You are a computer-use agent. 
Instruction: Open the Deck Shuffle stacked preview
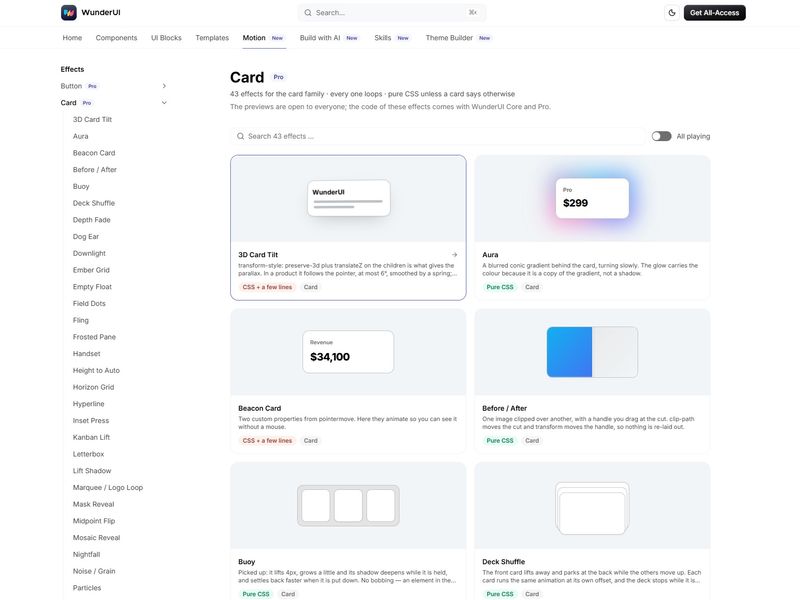pyautogui.click(x=592, y=506)
